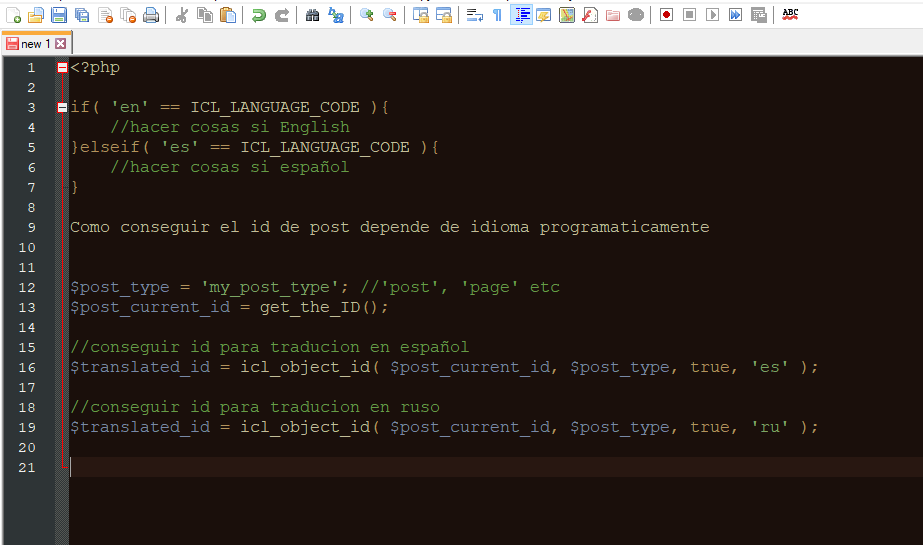Open a file using the folder icon
923x545 pixels.
pyautogui.click(x=36, y=15)
